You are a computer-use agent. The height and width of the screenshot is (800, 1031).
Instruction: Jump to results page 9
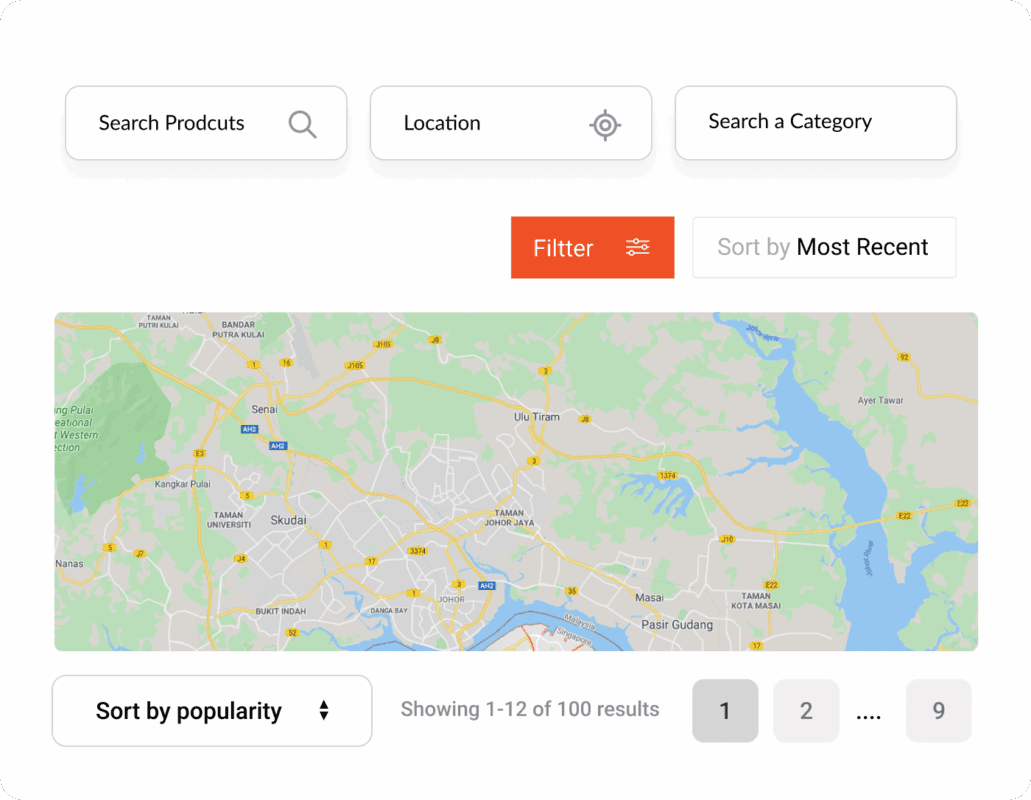[x=938, y=711]
